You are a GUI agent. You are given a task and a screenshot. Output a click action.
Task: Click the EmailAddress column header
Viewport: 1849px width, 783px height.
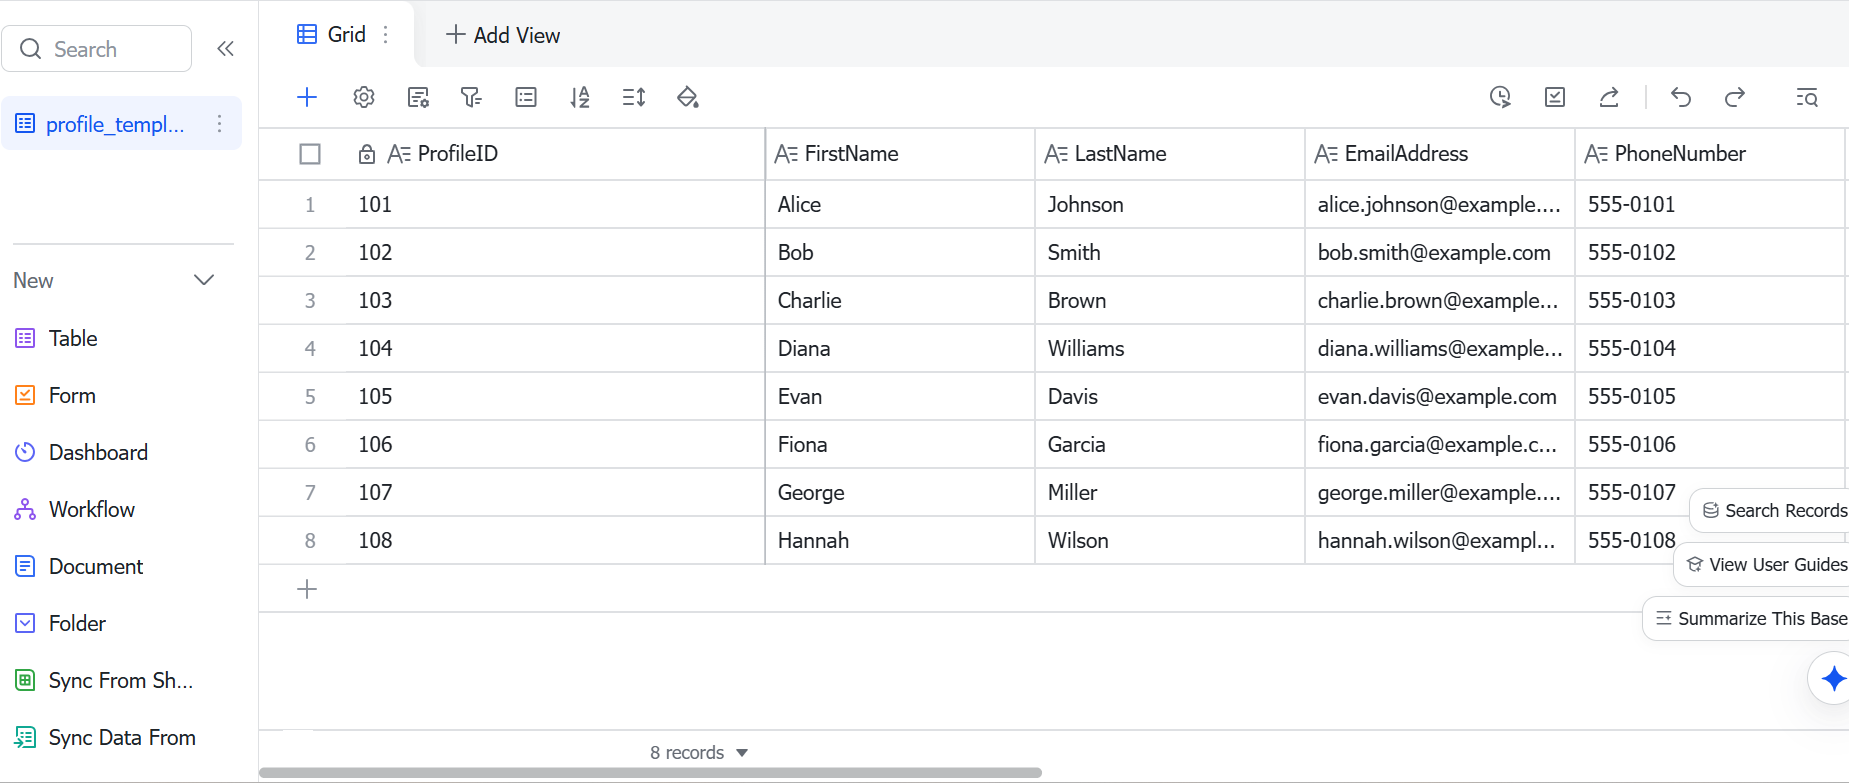[x=1440, y=154]
